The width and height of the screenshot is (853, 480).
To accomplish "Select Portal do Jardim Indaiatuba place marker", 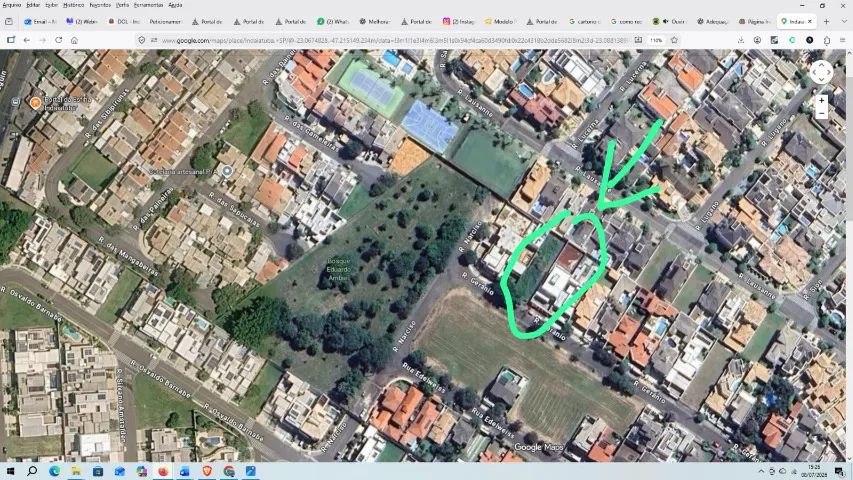I will 35,103.
